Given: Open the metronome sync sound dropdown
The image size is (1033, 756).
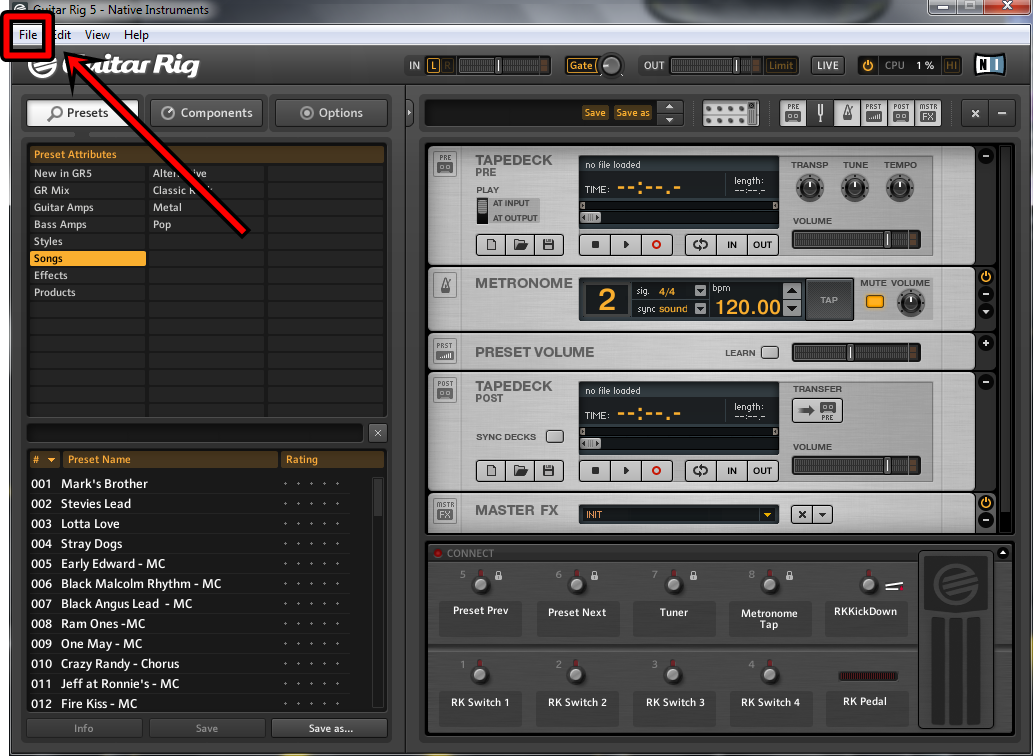Looking at the screenshot, I should pyautogui.click(x=700, y=308).
